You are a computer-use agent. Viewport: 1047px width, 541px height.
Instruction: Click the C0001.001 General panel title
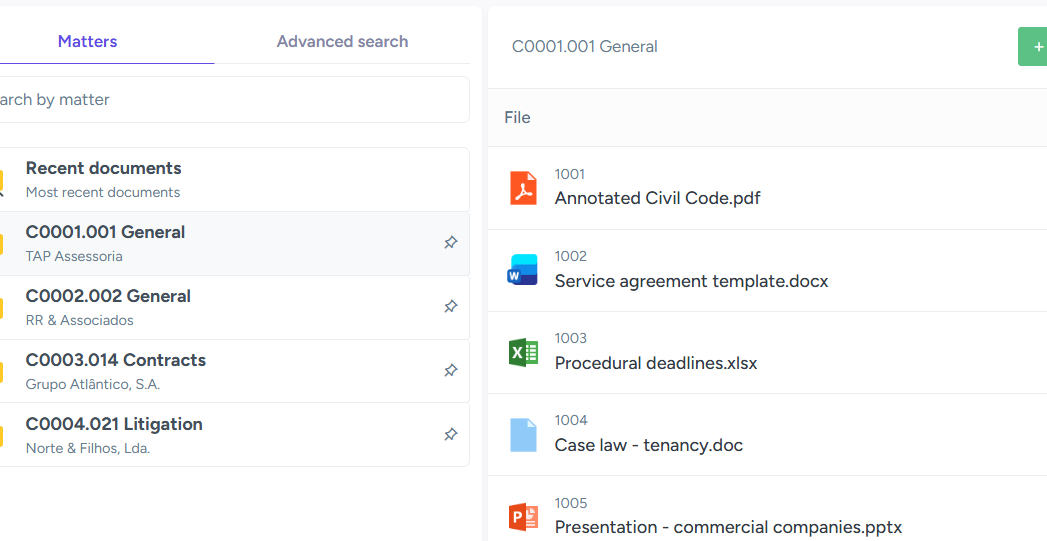tap(584, 47)
